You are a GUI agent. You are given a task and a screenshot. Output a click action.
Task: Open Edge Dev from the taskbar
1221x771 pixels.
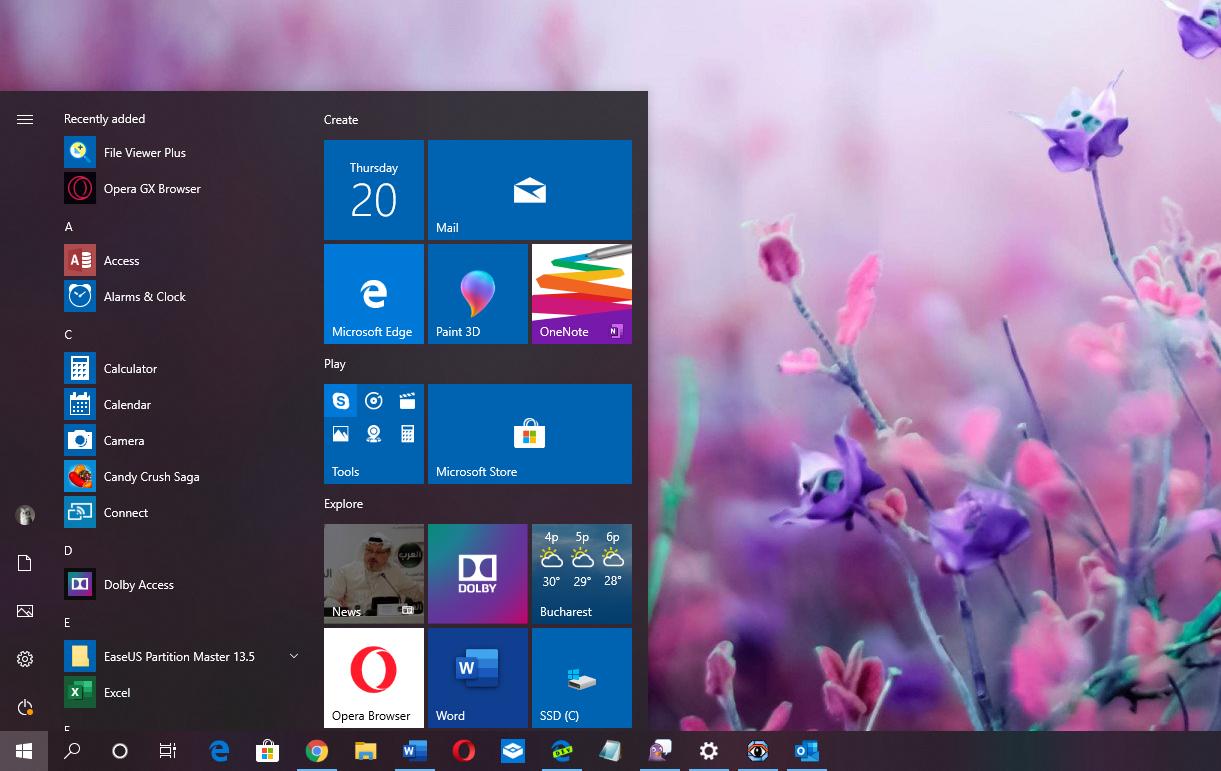pos(562,751)
